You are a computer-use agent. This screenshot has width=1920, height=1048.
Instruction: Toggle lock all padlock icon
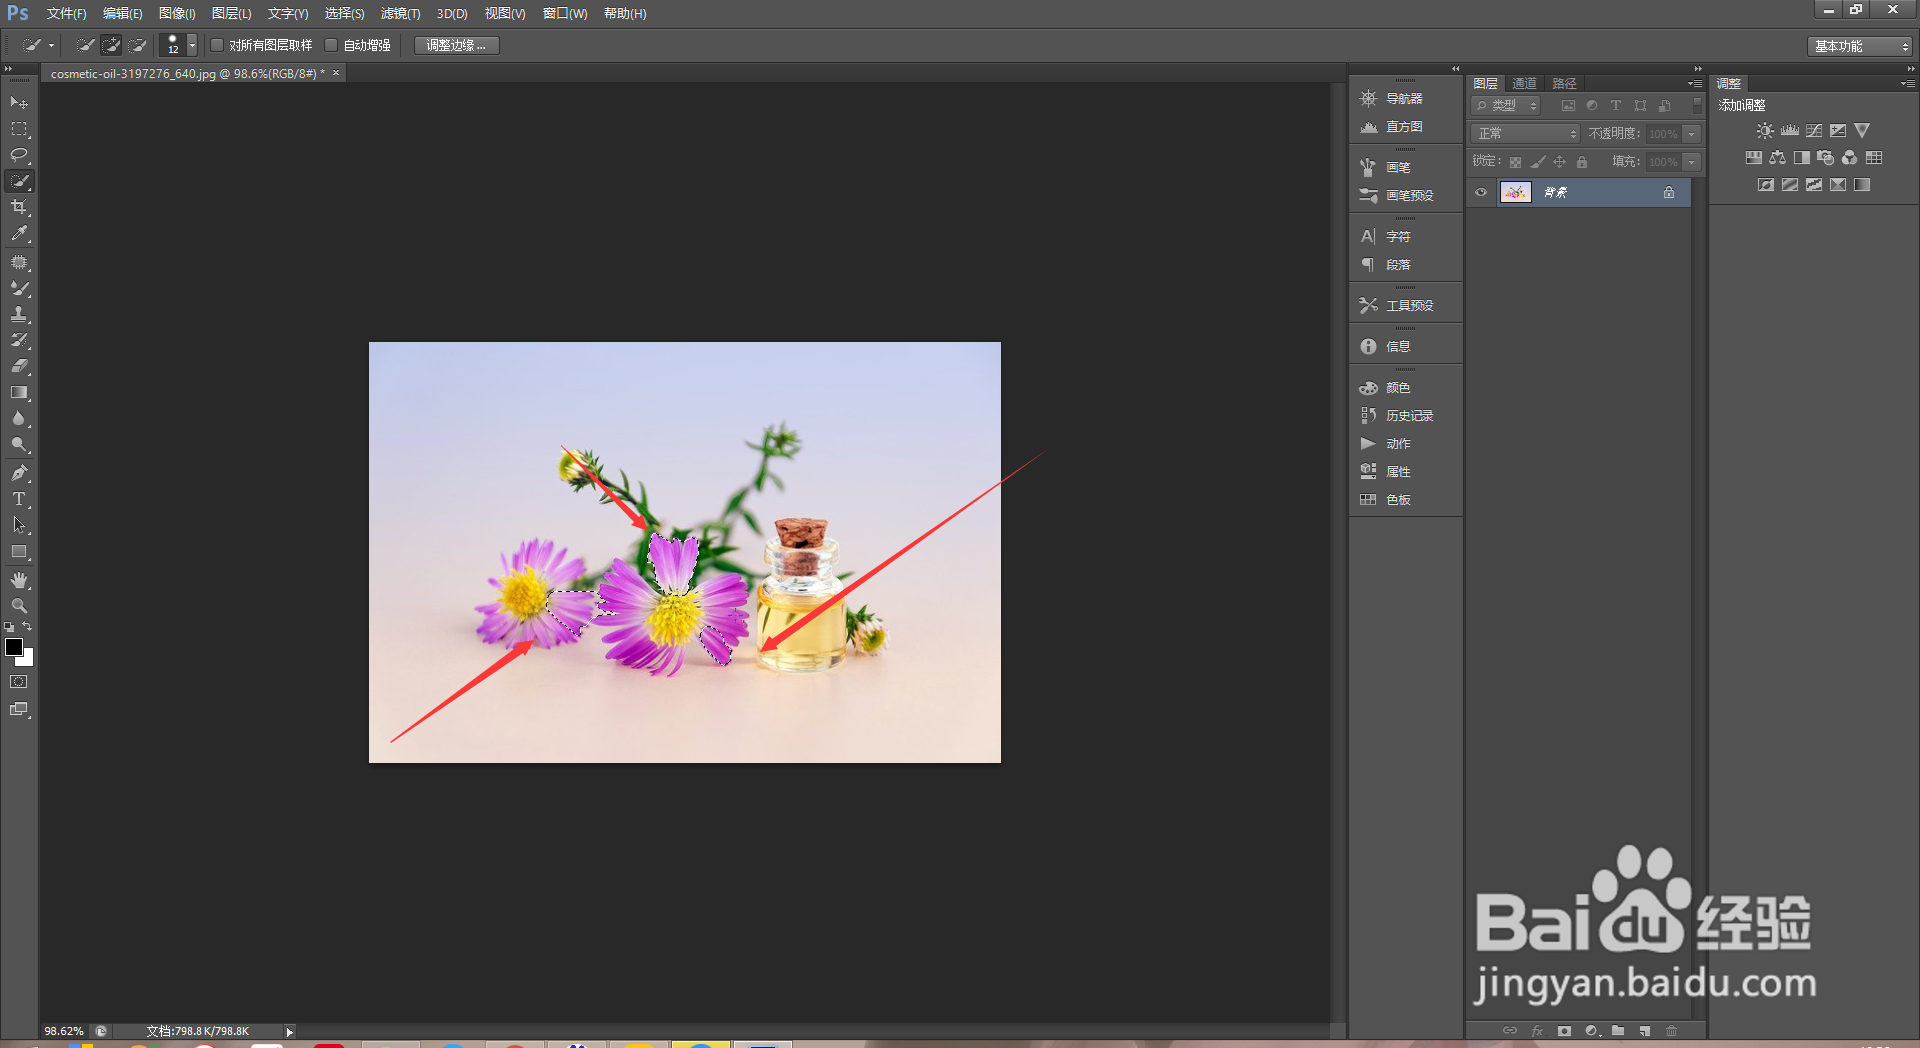(1582, 162)
